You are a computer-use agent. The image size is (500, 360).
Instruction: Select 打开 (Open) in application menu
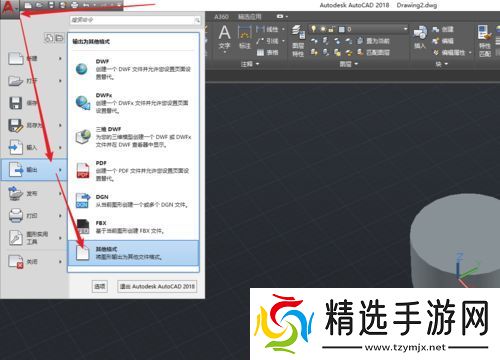[34, 81]
